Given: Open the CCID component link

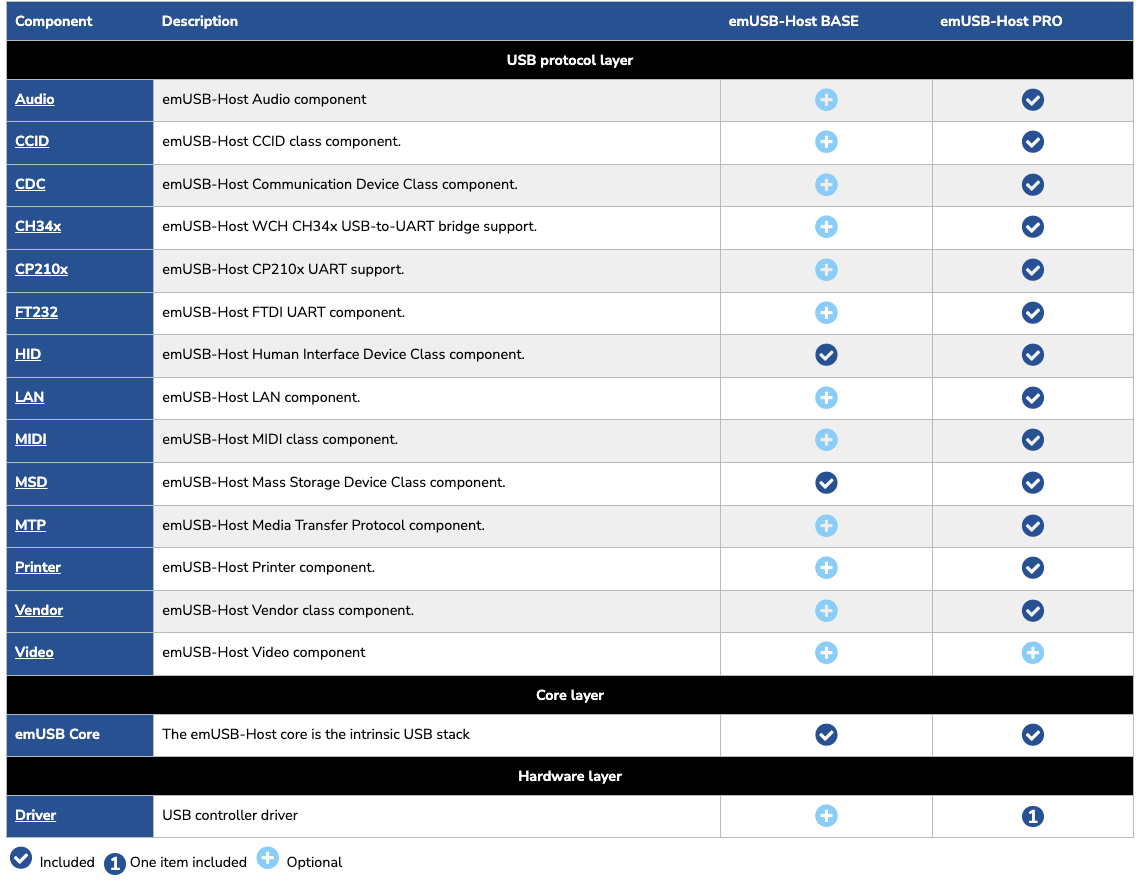Looking at the screenshot, I should pos(32,142).
